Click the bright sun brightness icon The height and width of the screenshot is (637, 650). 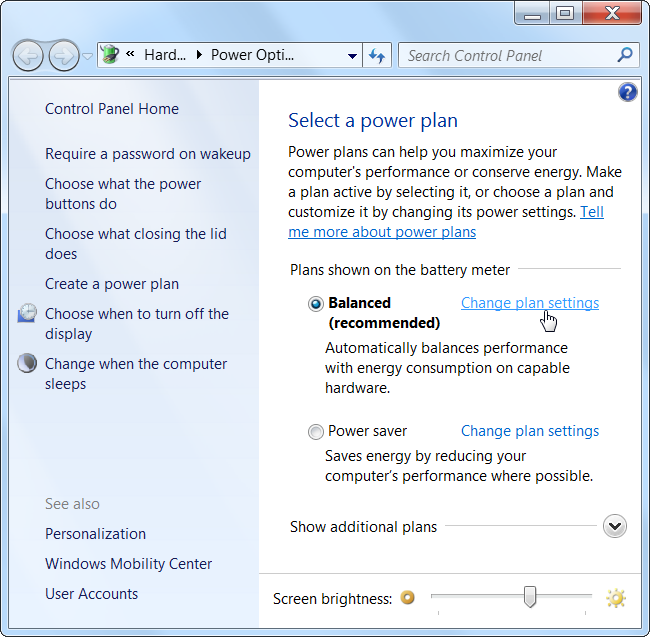tap(616, 598)
